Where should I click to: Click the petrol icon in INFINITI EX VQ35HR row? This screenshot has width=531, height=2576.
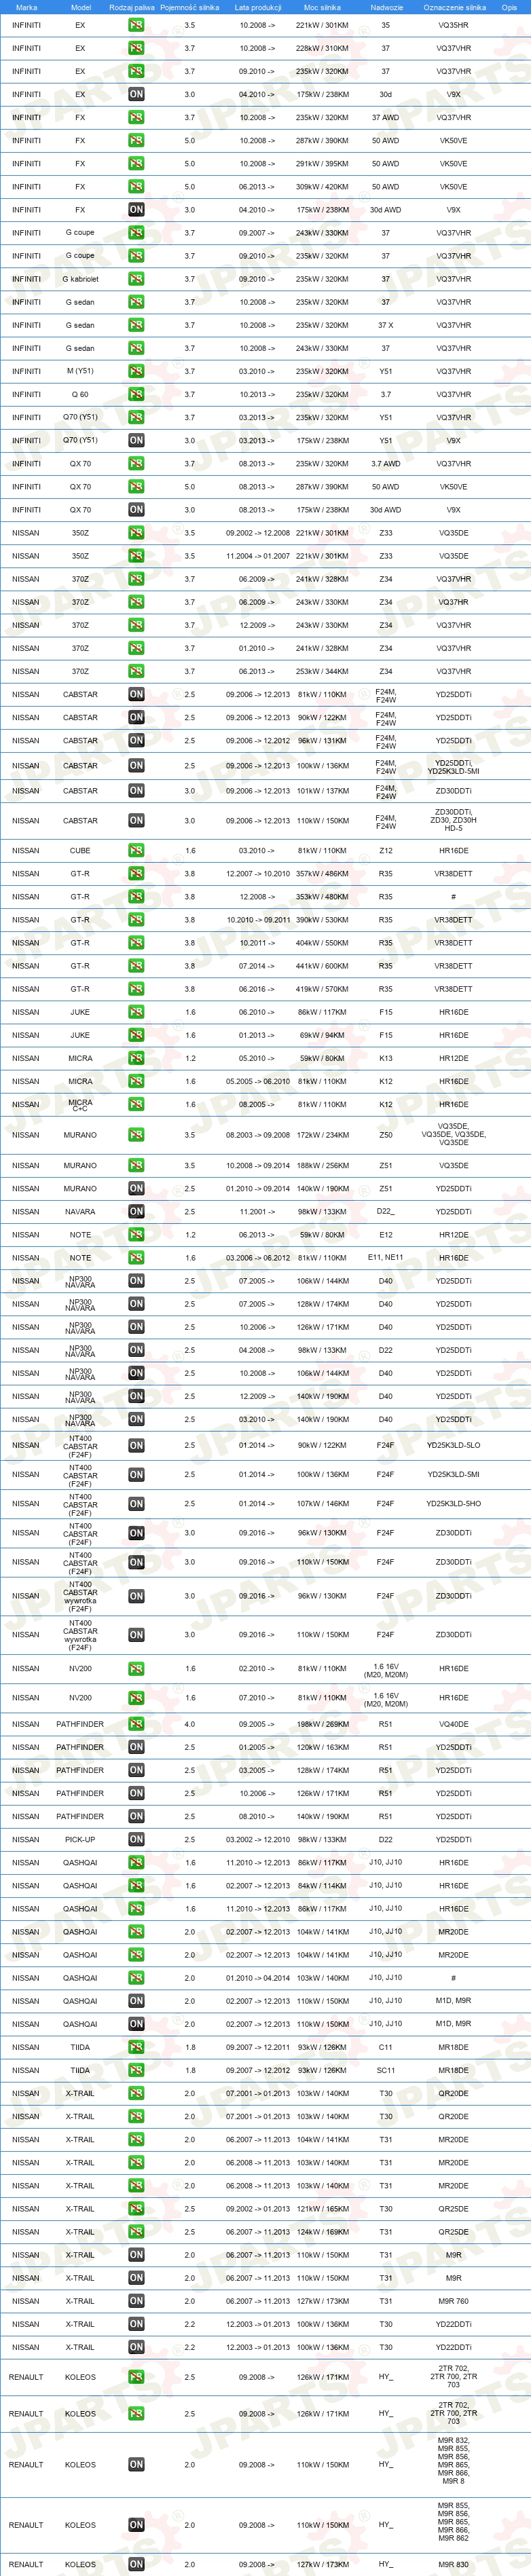[x=136, y=25]
